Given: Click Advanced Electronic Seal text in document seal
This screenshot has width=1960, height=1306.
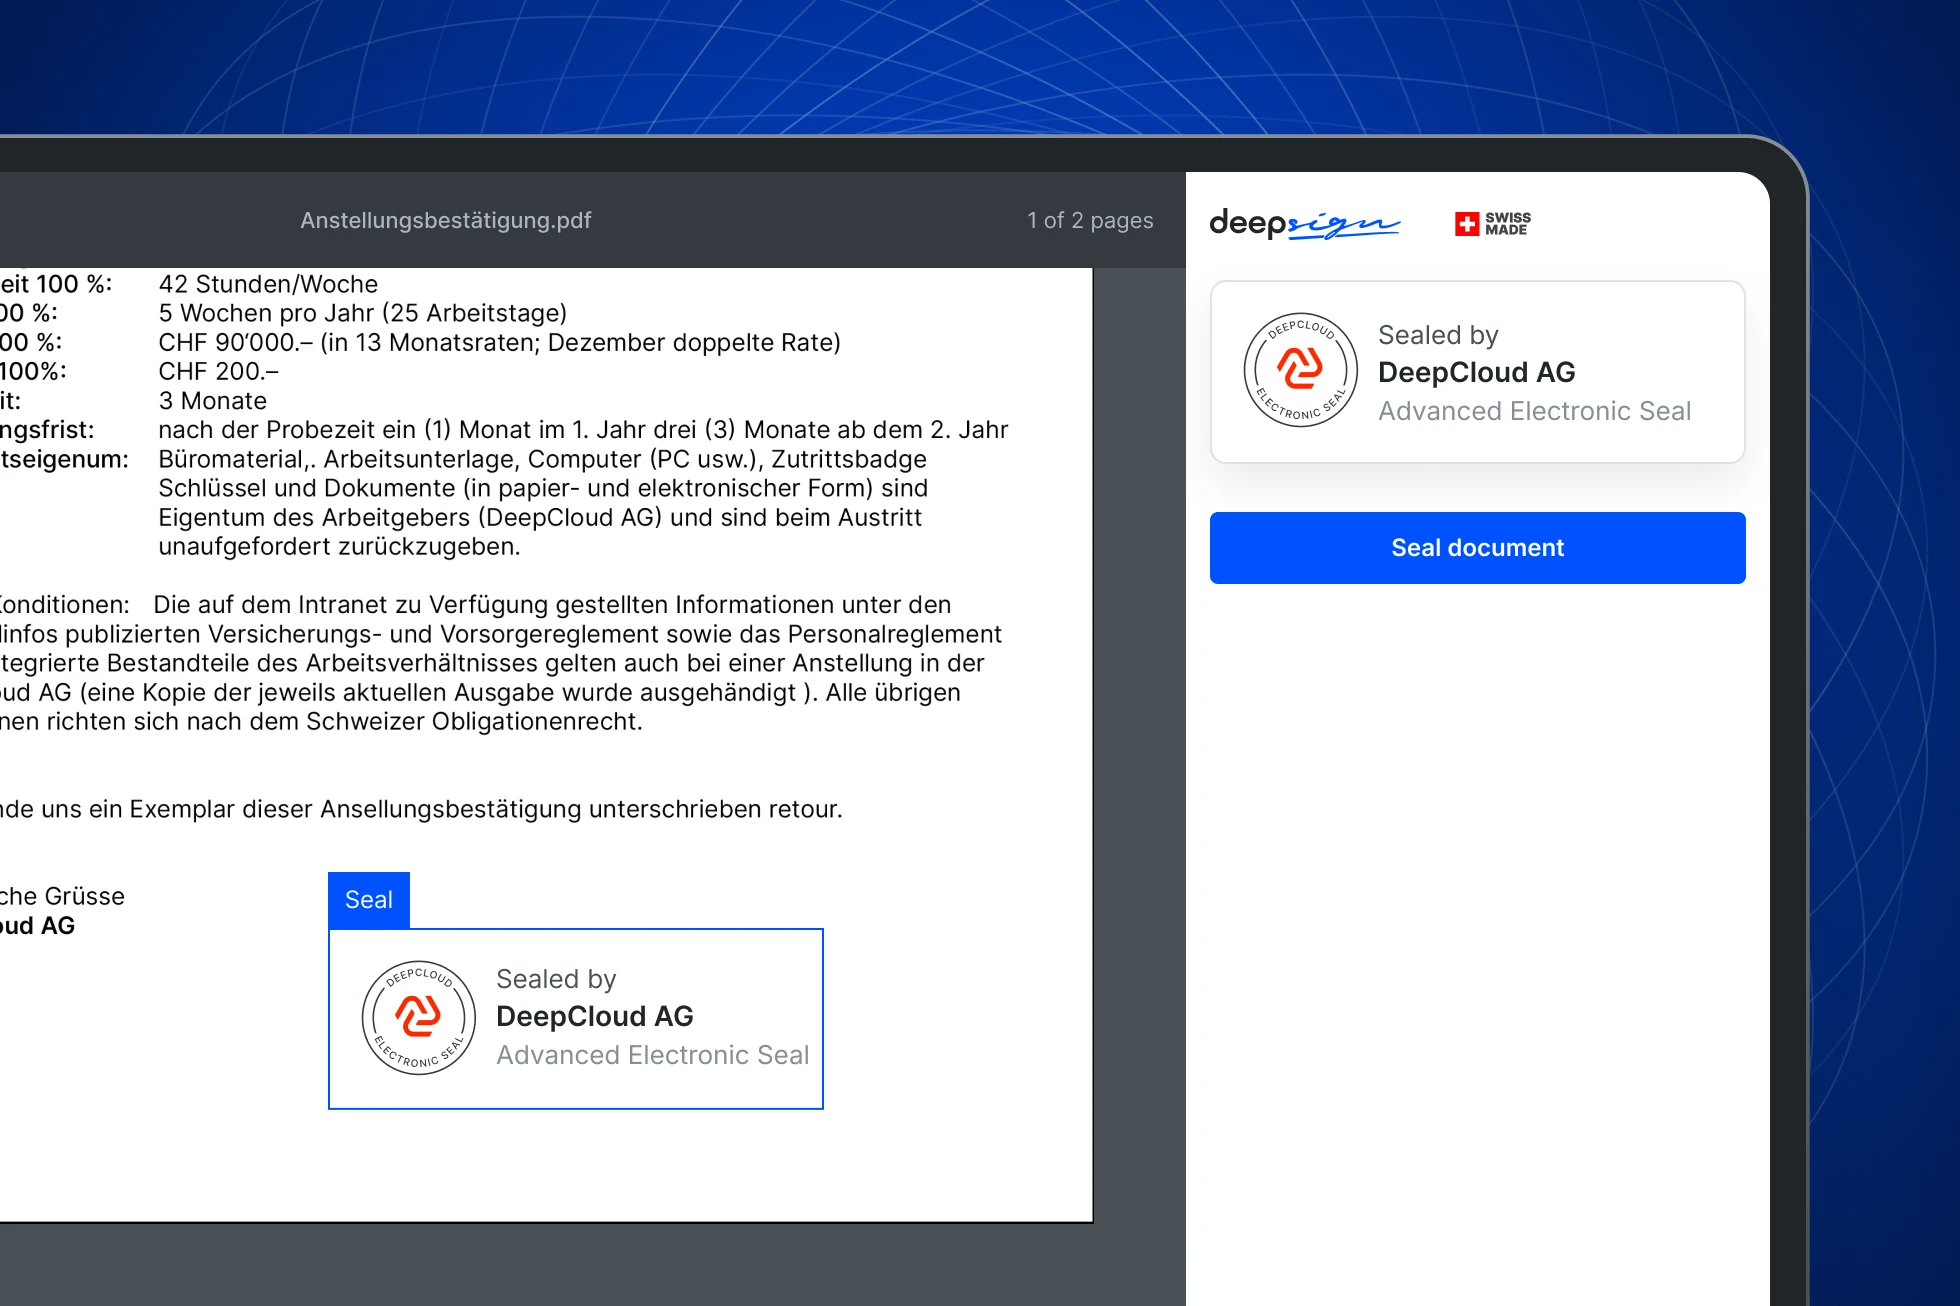Looking at the screenshot, I should pos(652,1055).
